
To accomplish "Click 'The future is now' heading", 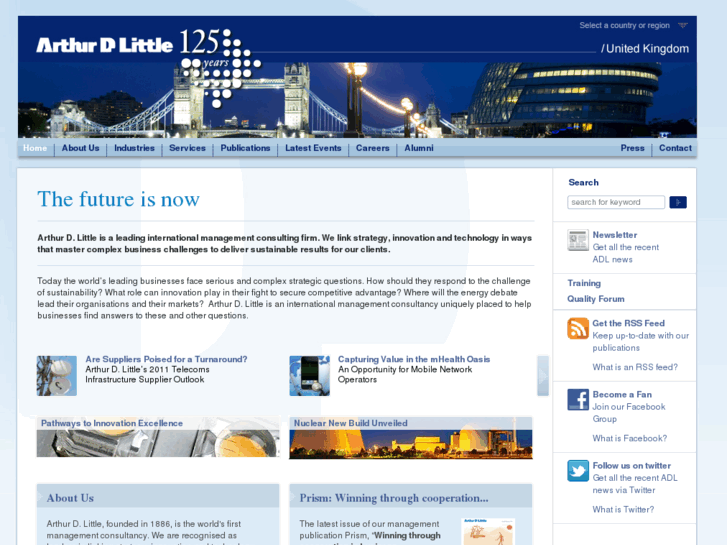I will pyautogui.click(x=118, y=199).
